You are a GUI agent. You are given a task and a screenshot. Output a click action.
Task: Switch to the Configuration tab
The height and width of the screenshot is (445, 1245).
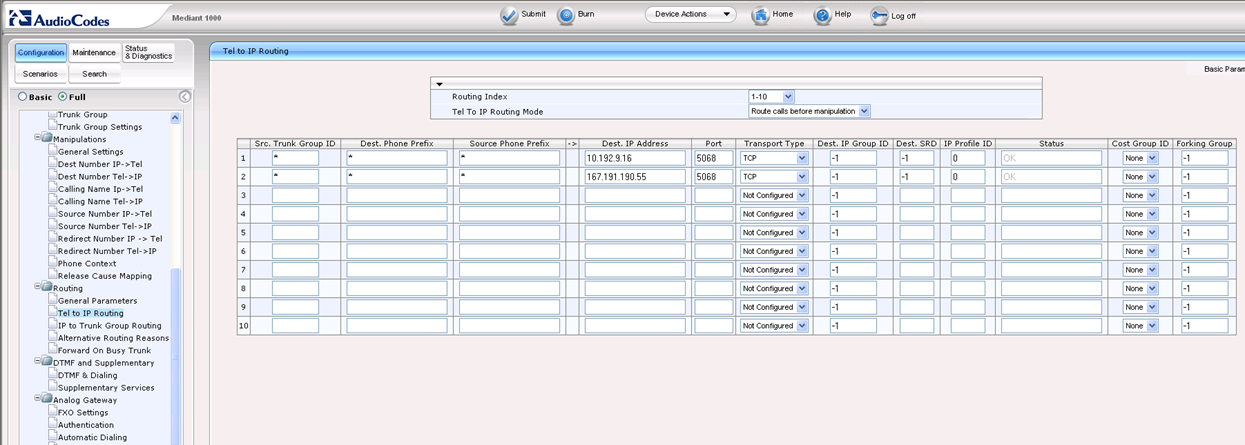41,52
